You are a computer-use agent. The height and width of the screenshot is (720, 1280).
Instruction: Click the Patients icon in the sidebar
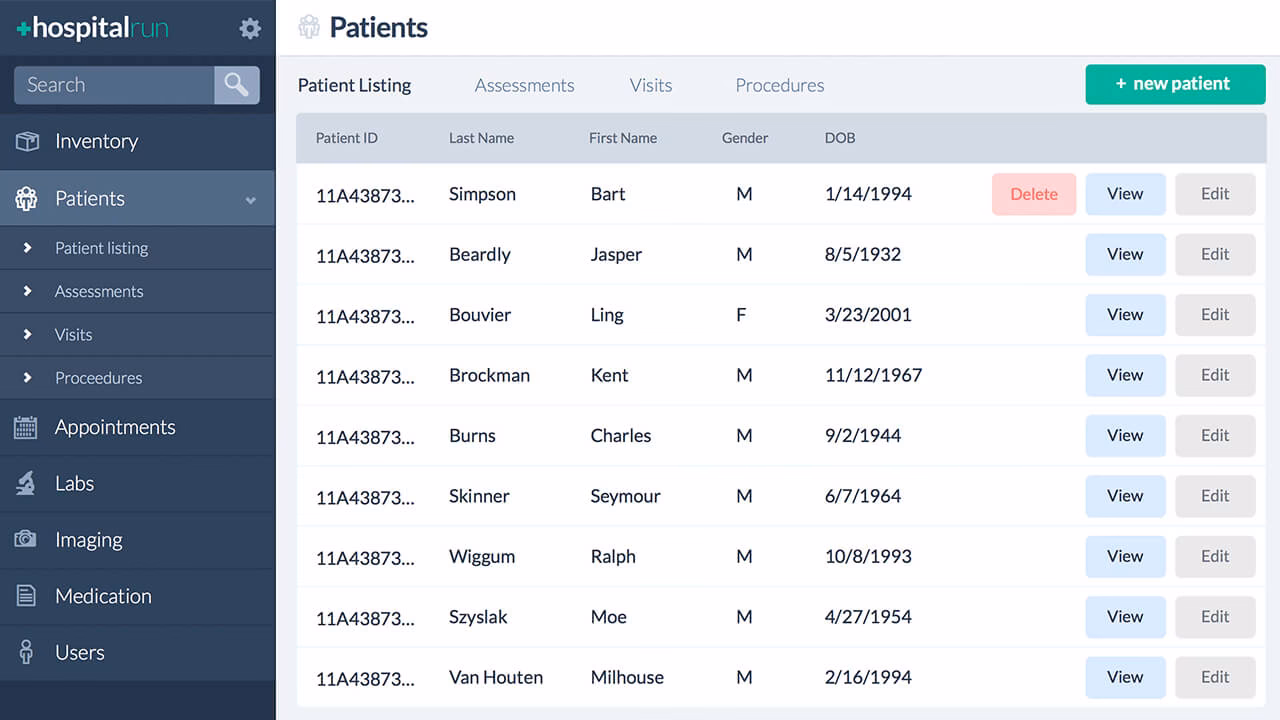[27, 198]
